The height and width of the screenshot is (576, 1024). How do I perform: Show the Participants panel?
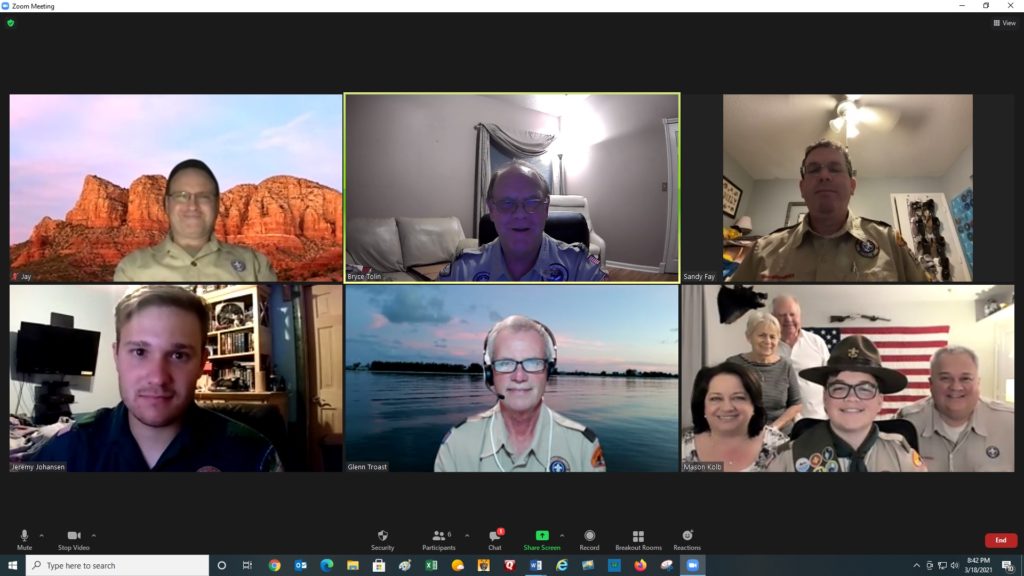438,537
